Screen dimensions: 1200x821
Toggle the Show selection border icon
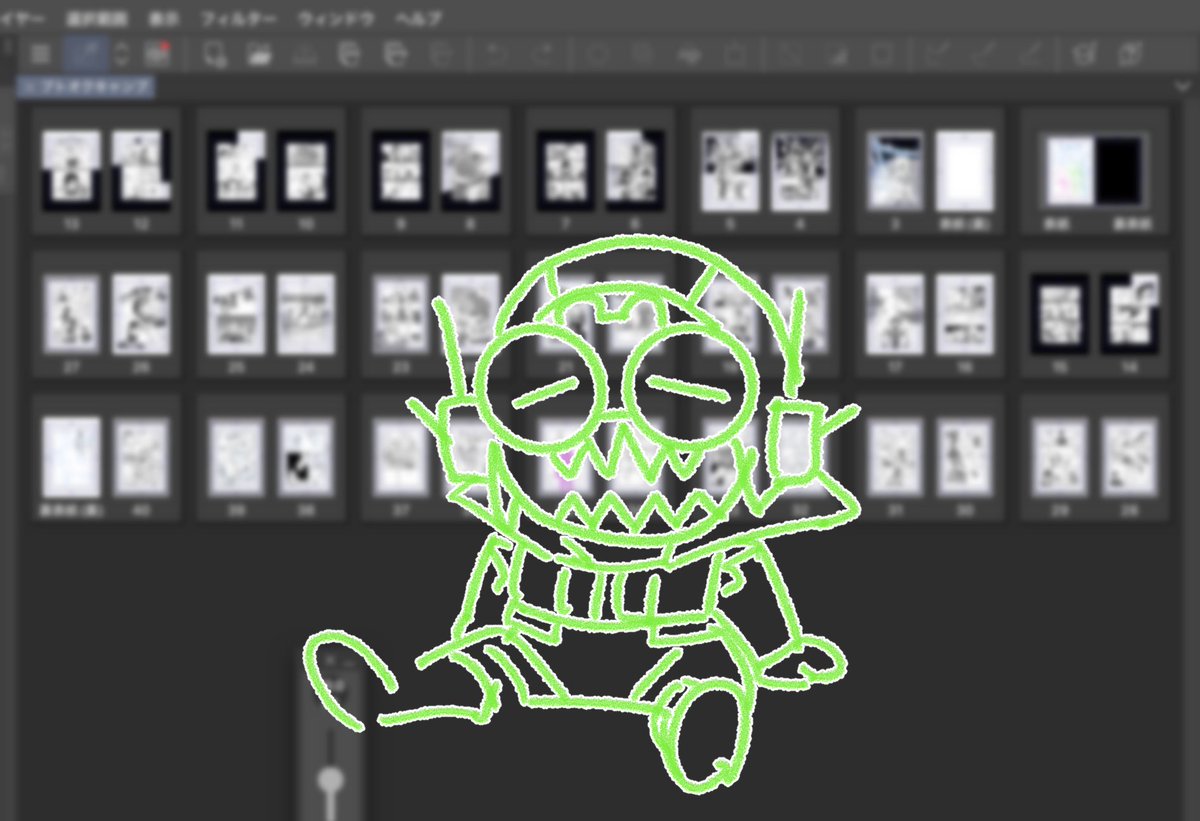coord(881,54)
